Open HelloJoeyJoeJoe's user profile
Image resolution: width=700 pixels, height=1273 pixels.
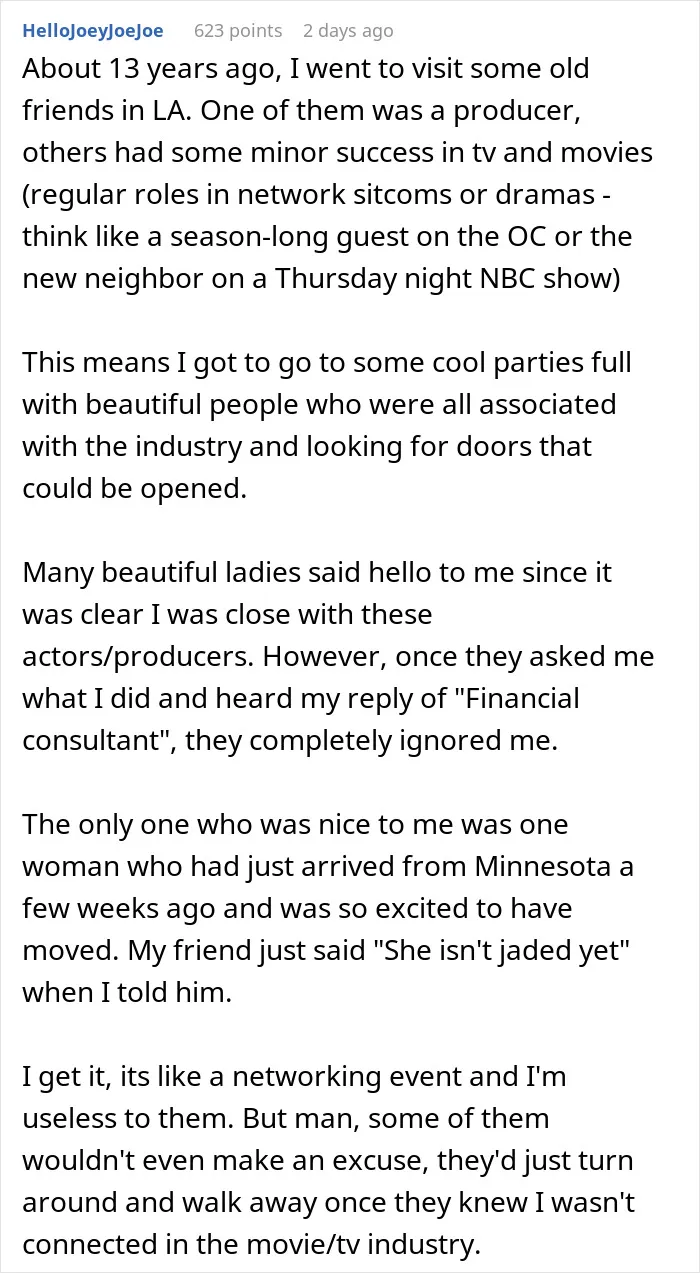(x=92, y=31)
